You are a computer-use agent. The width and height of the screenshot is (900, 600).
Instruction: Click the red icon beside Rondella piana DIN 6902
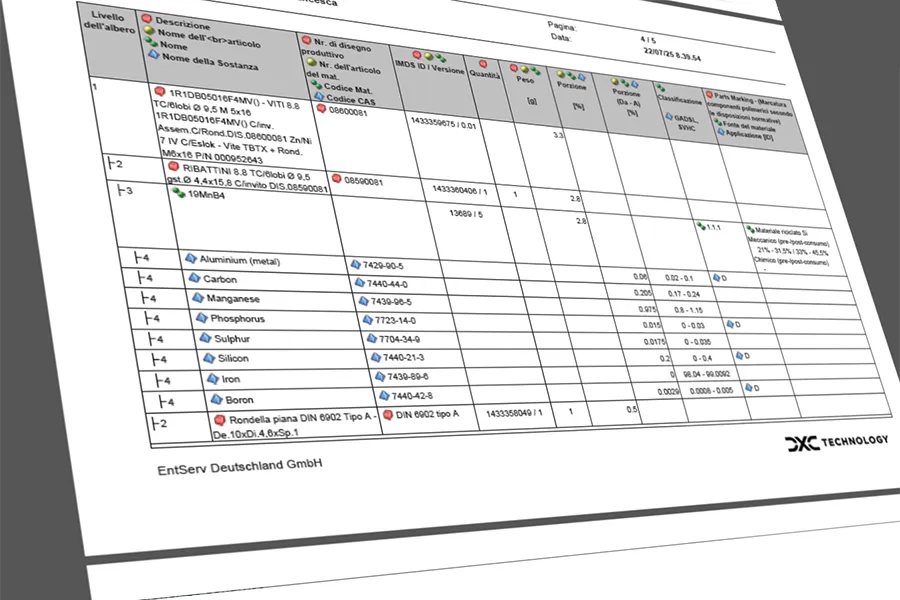(219, 420)
